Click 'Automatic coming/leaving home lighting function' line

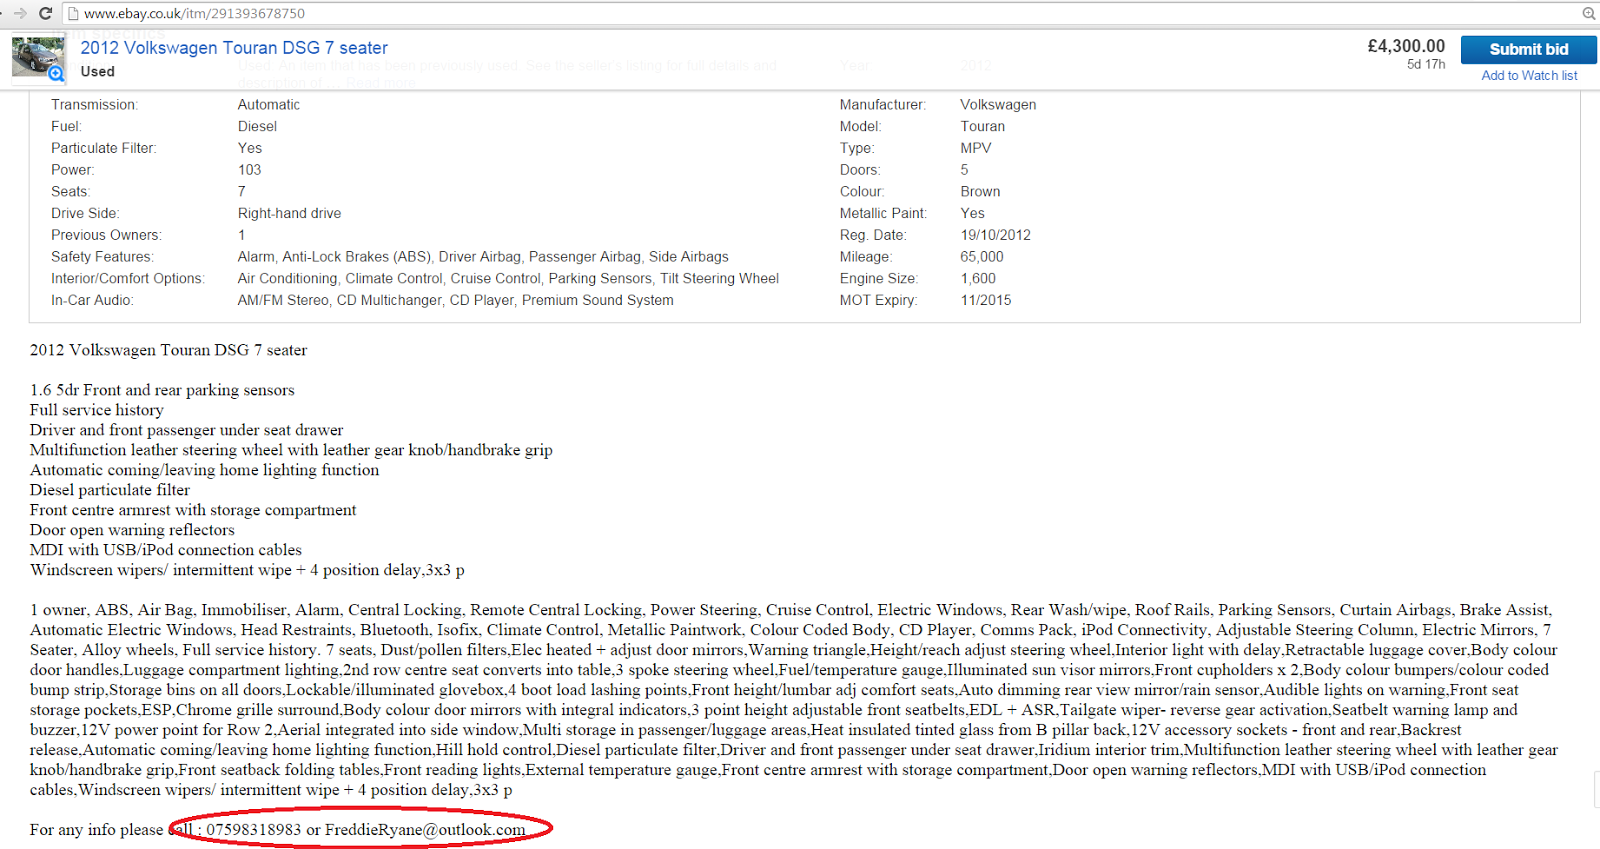[x=204, y=470]
